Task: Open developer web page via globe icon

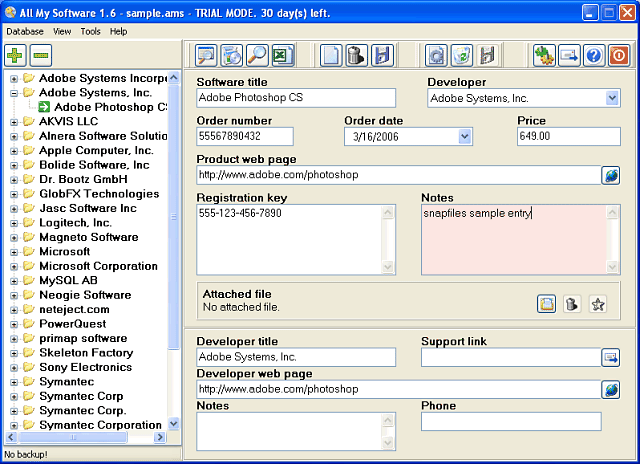Action: click(x=611, y=390)
